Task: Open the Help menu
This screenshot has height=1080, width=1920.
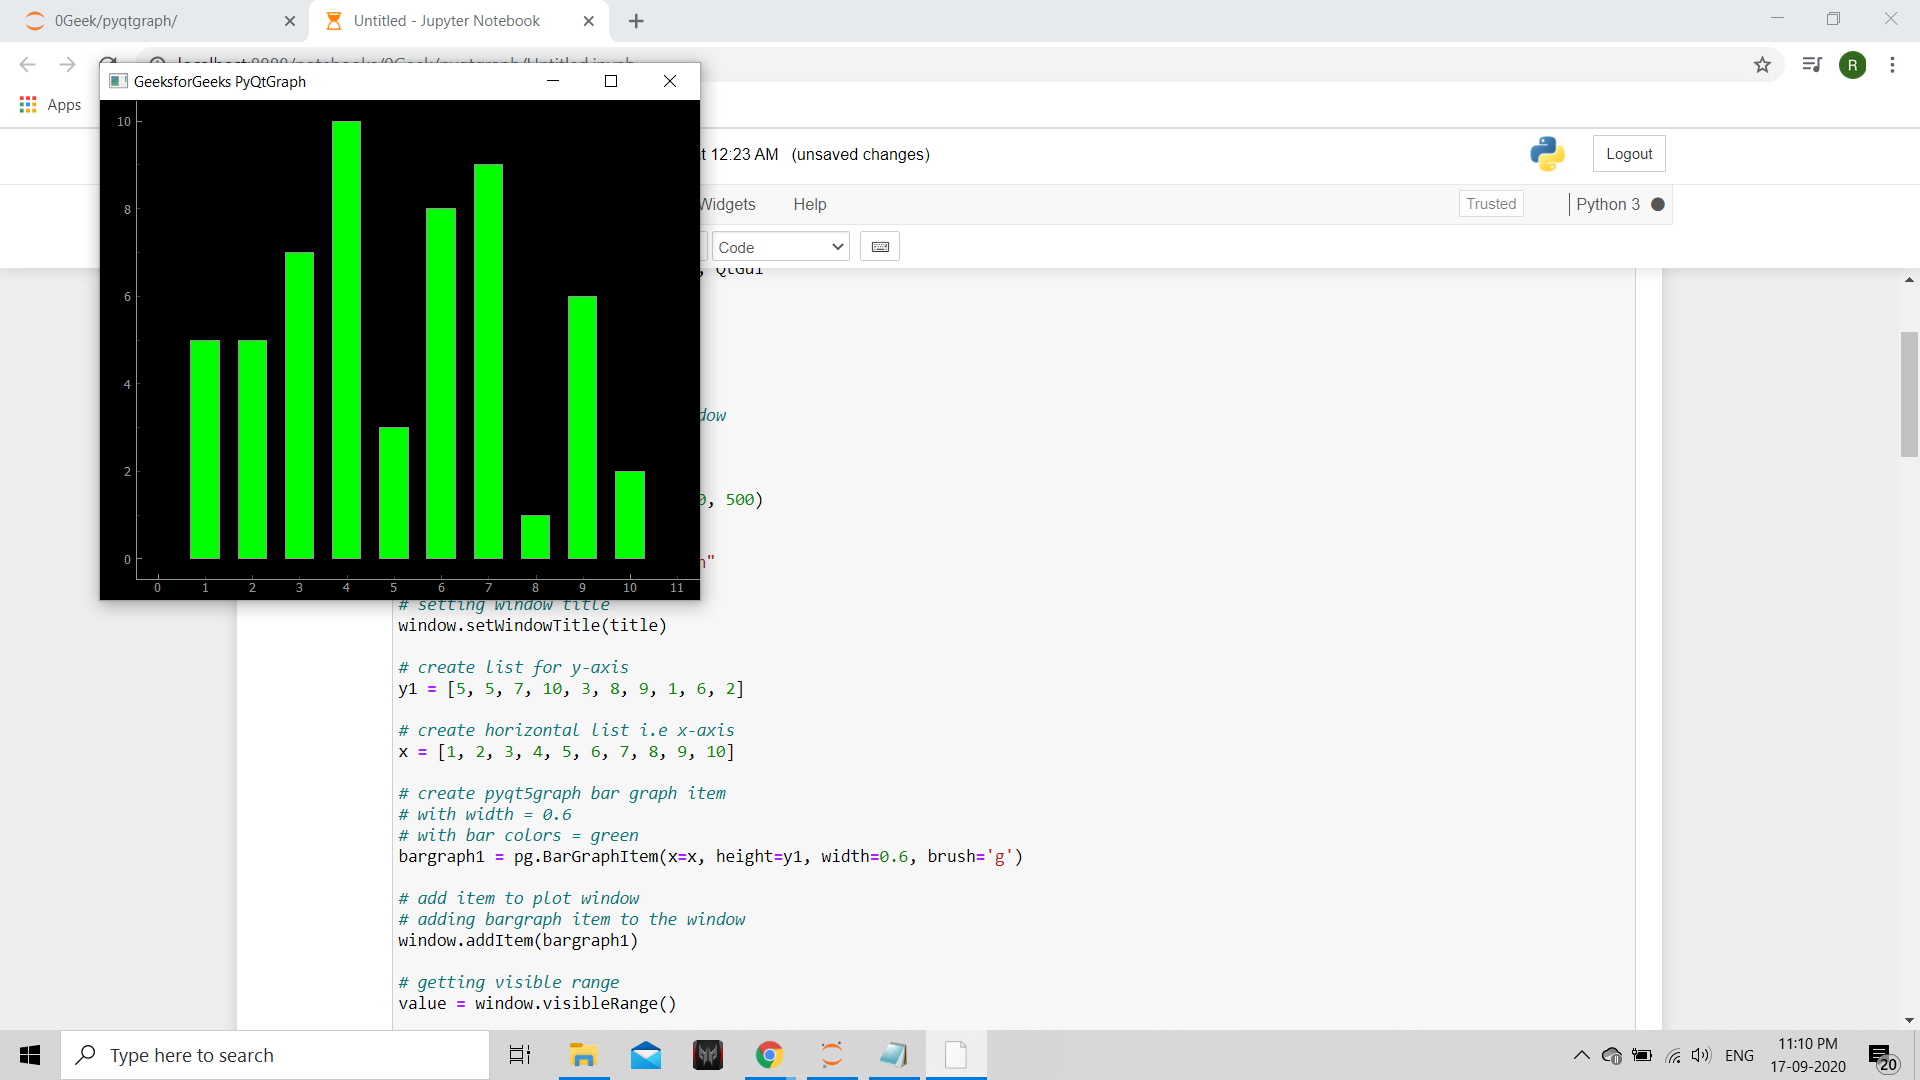Action: pos(809,204)
